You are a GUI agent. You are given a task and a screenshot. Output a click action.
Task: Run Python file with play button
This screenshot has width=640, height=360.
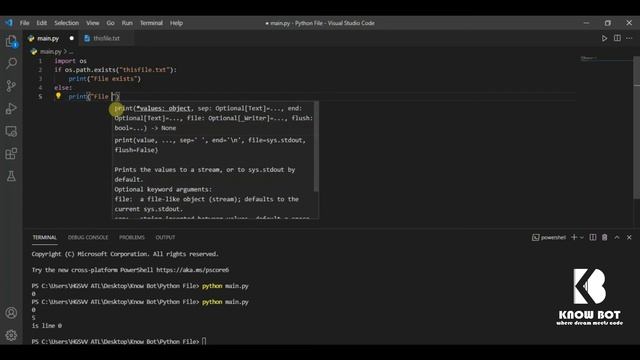point(604,38)
